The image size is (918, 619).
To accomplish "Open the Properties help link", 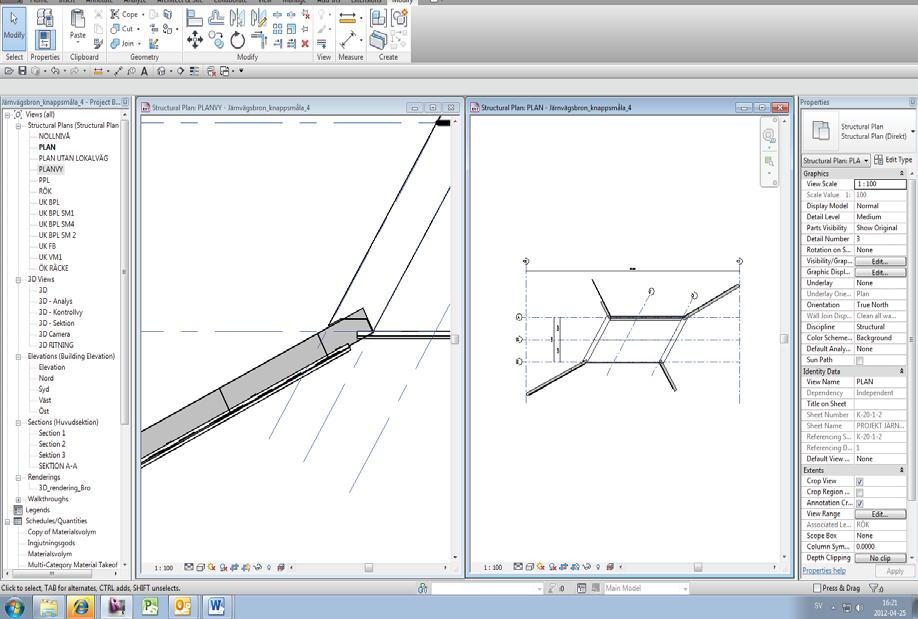I will (824, 570).
